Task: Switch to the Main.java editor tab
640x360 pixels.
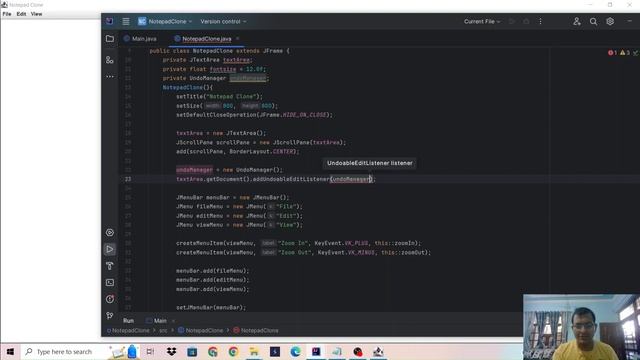Action: coord(140,39)
